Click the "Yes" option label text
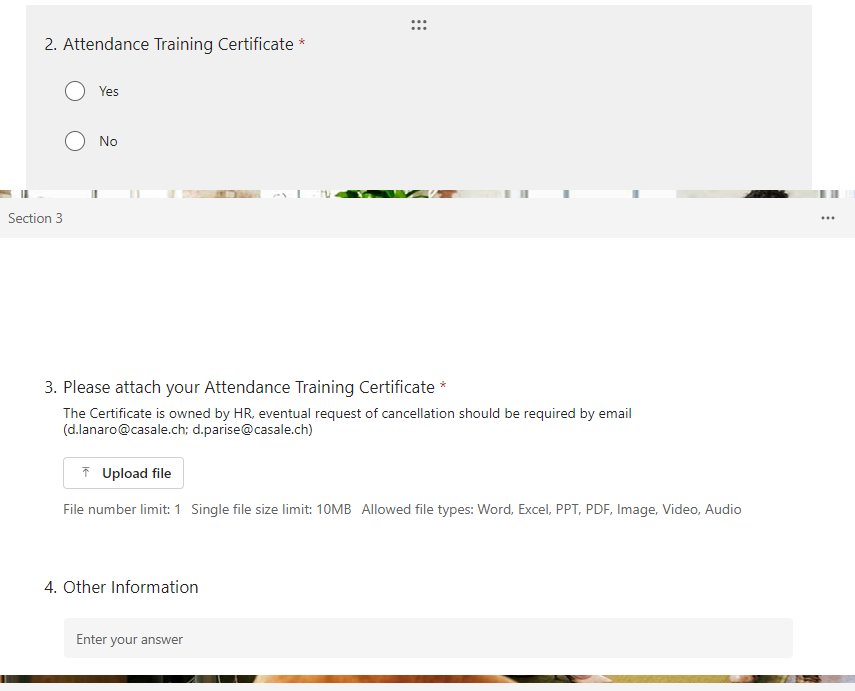The width and height of the screenshot is (855, 691). [x=108, y=91]
